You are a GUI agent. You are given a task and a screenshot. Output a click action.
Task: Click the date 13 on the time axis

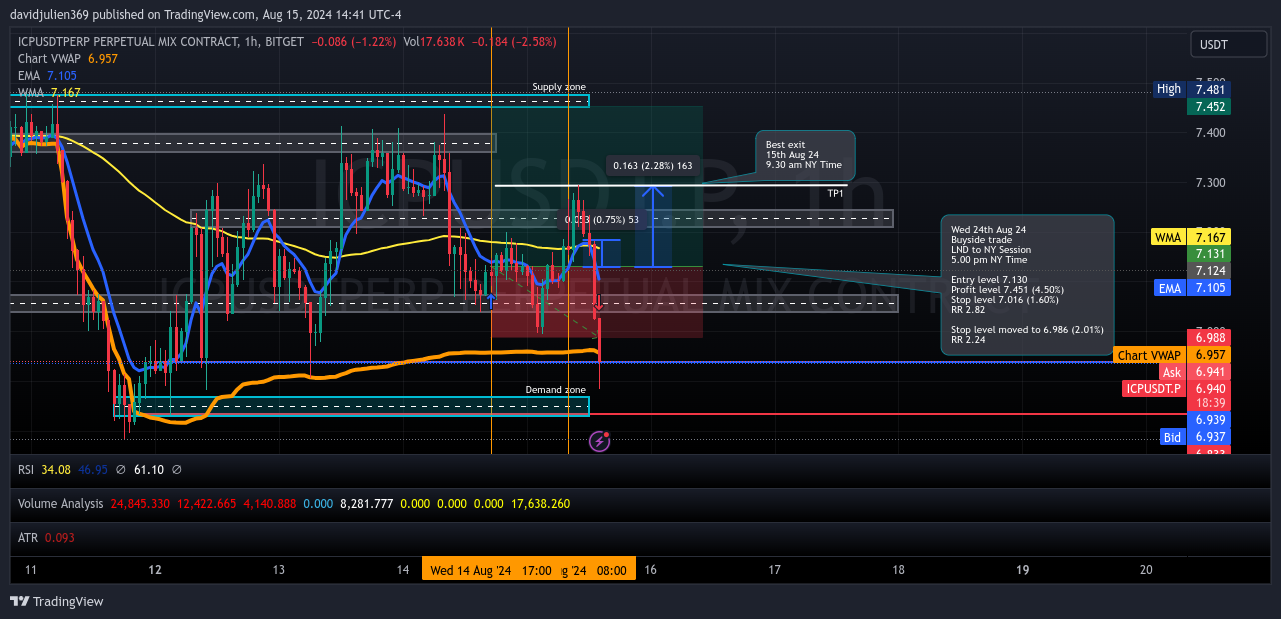[278, 569]
